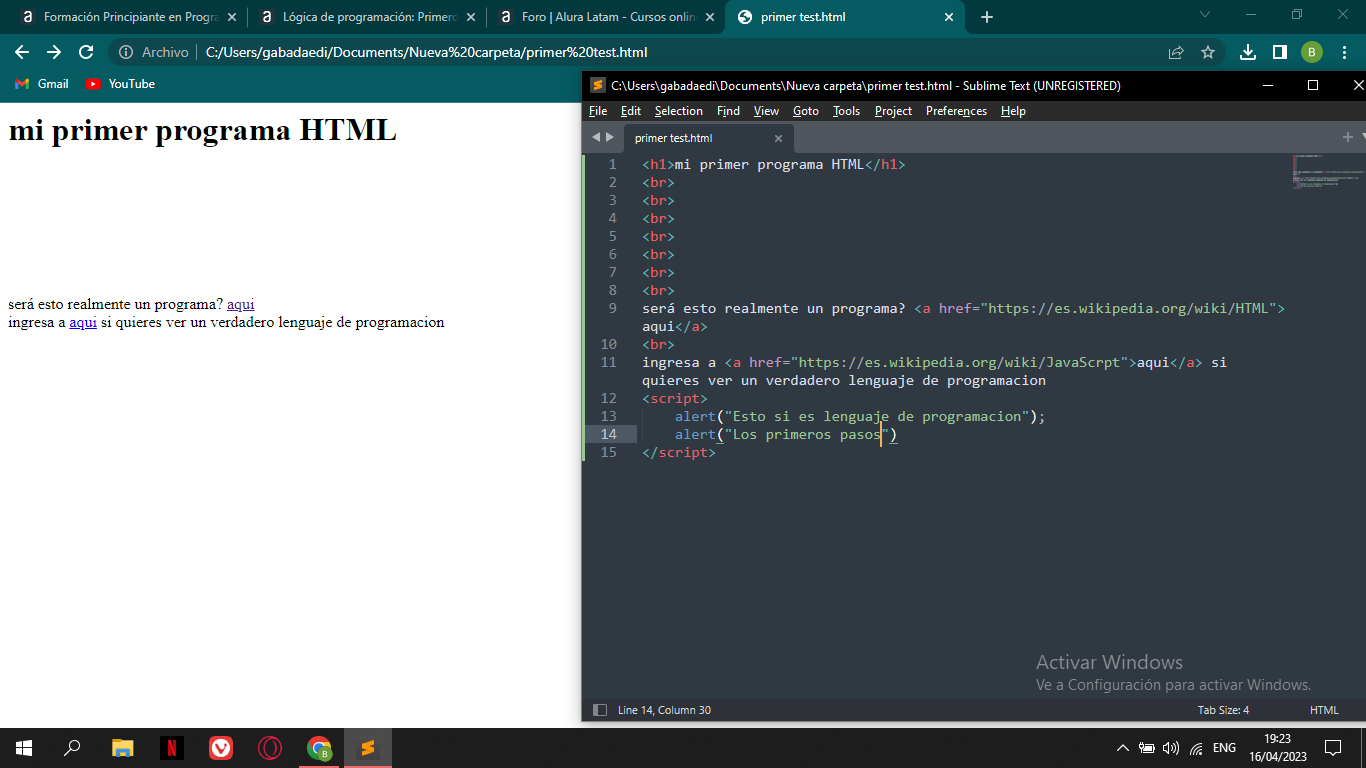This screenshot has height=768, width=1366.
Task: Open Windows notification center
Action: coord(1332,748)
